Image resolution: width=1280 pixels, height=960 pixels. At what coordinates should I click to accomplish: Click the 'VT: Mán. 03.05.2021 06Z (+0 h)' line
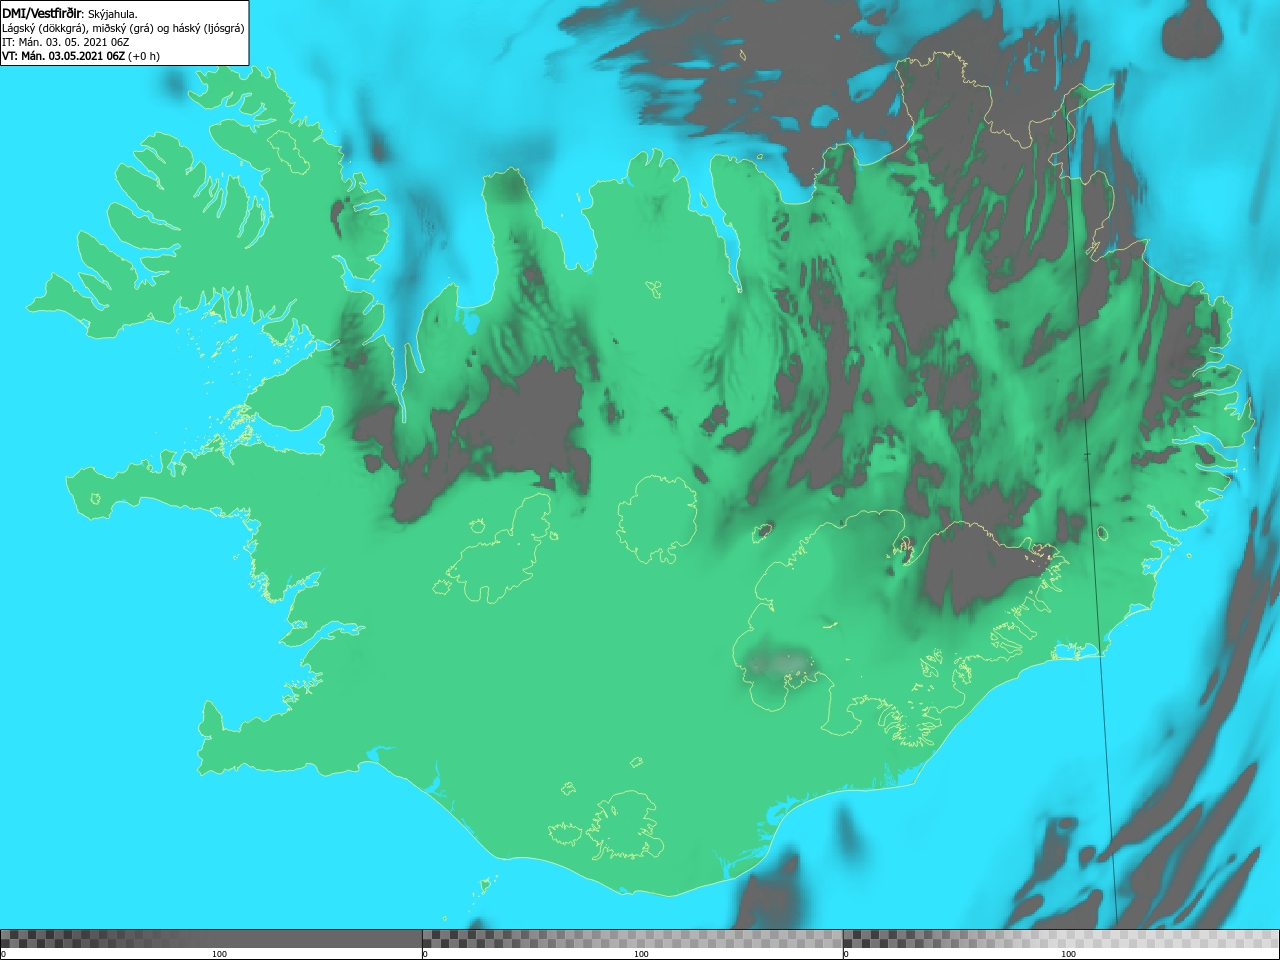click(81, 56)
